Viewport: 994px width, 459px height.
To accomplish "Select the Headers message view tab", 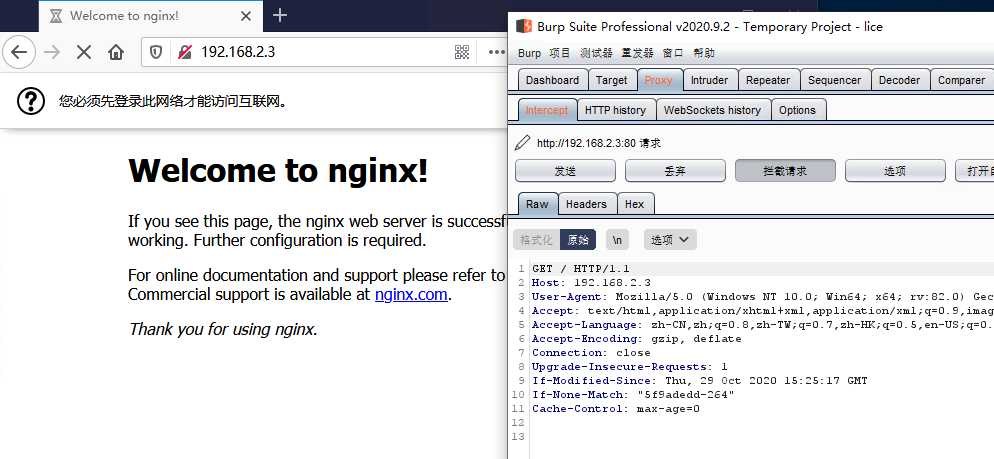I will pos(586,204).
